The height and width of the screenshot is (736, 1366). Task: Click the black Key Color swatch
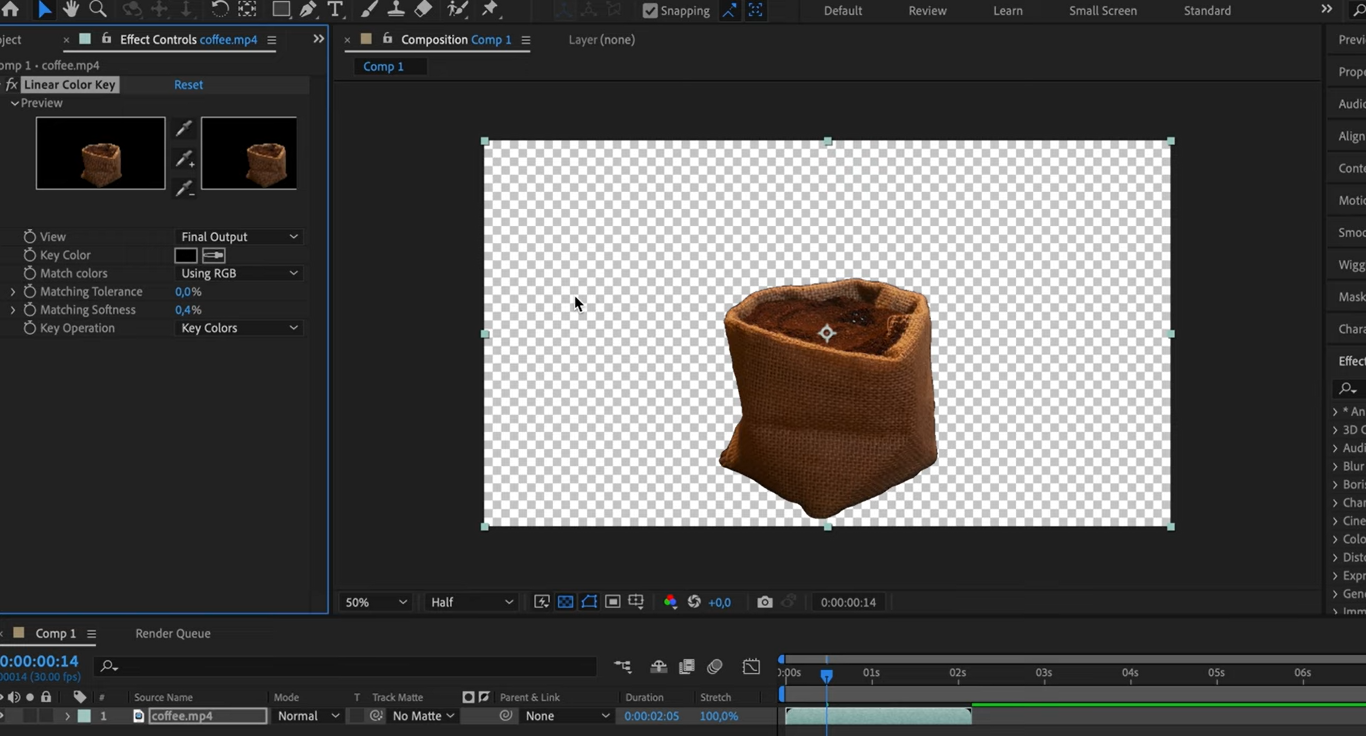[x=186, y=255]
